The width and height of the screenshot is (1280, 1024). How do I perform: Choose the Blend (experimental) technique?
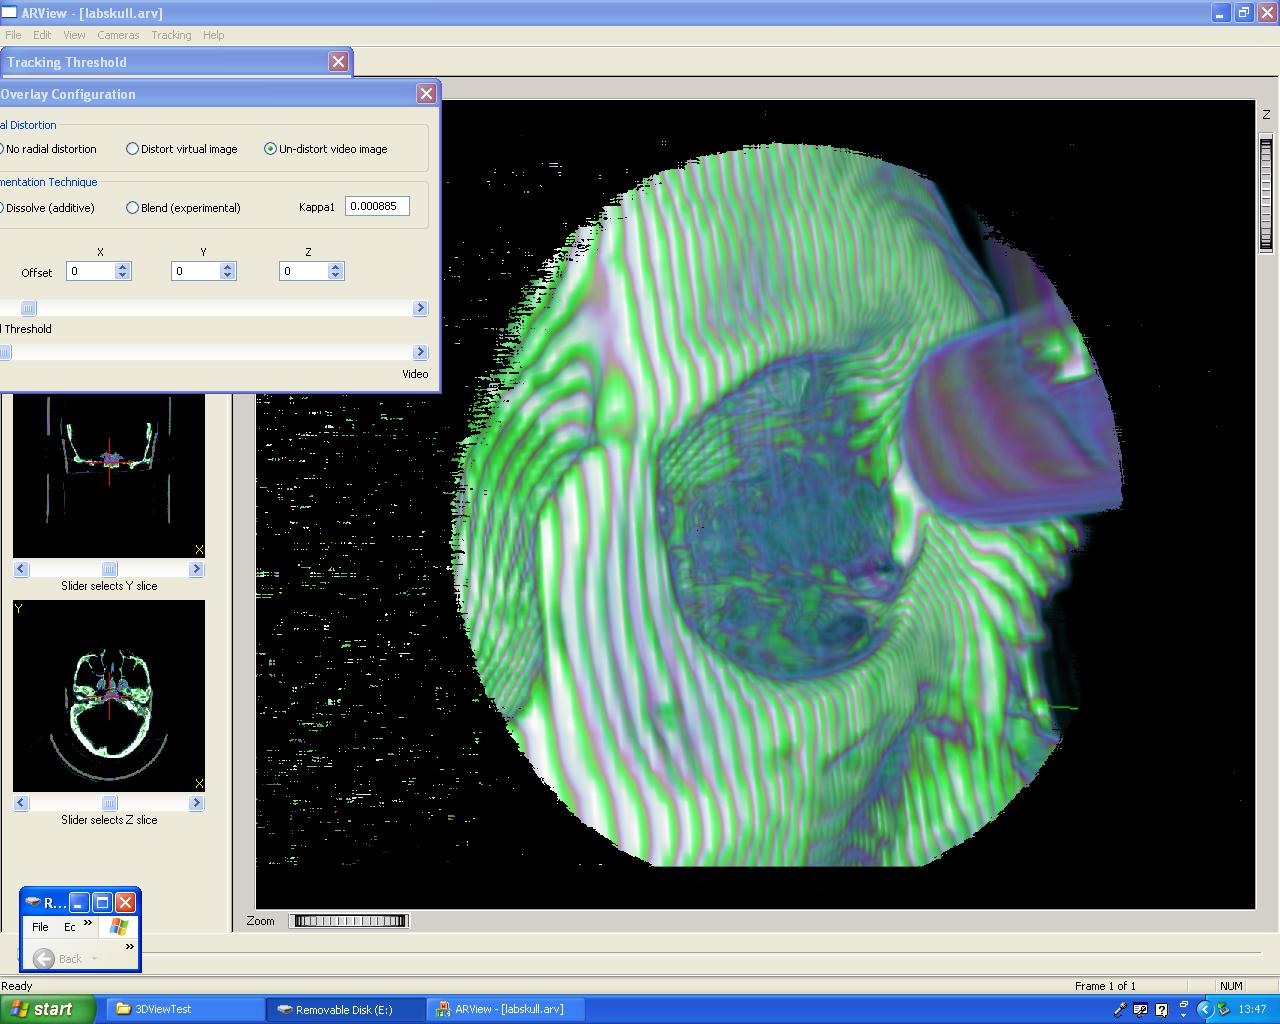tap(132, 208)
